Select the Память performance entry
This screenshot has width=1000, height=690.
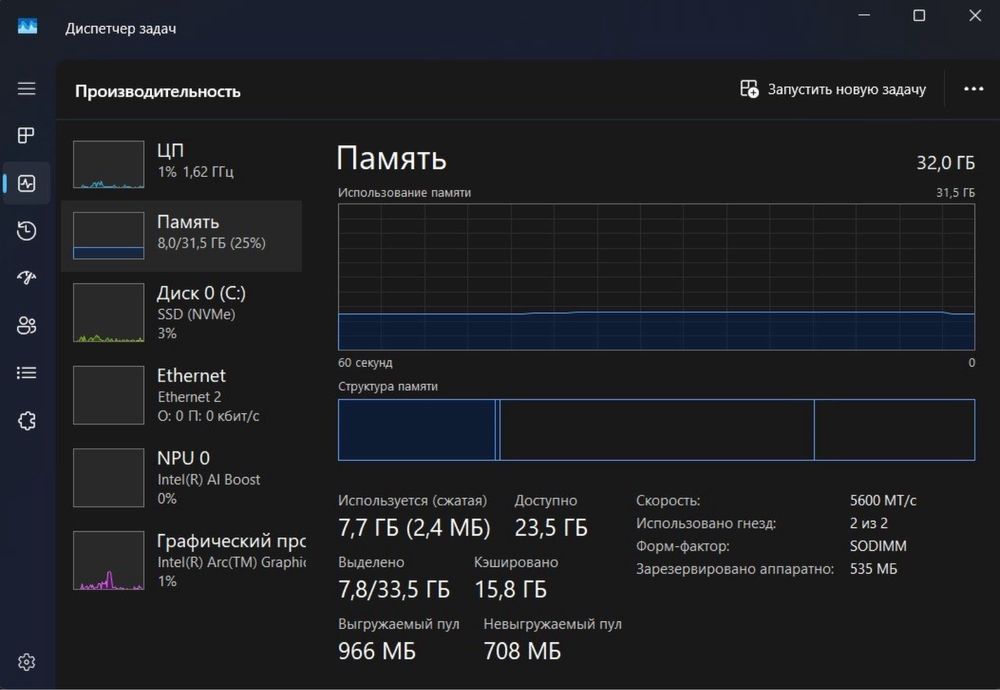click(x=182, y=236)
